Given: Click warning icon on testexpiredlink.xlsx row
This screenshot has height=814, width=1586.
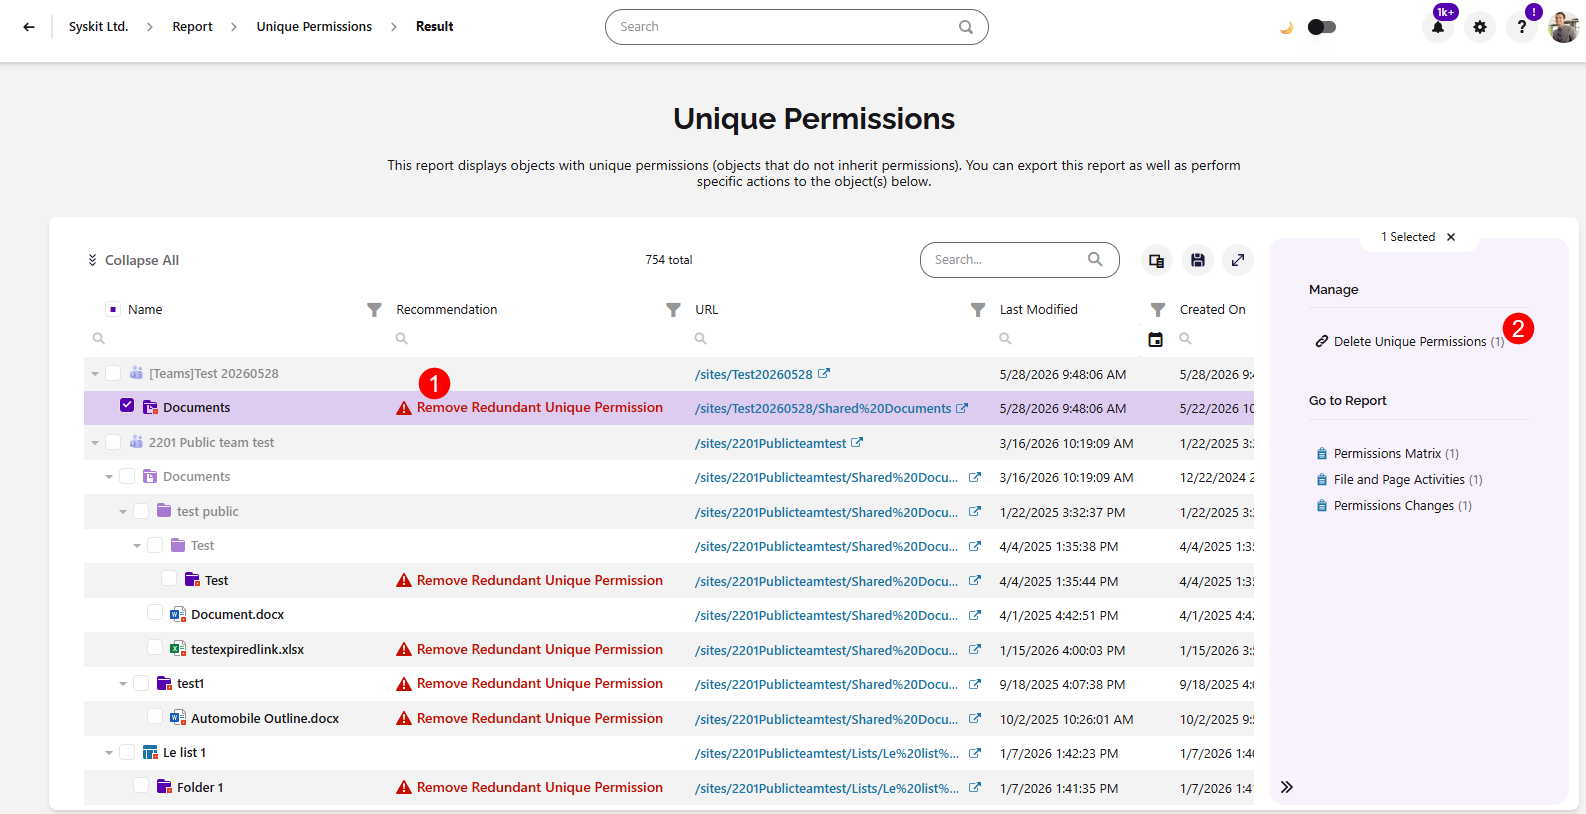Looking at the screenshot, I should point(404,650).
